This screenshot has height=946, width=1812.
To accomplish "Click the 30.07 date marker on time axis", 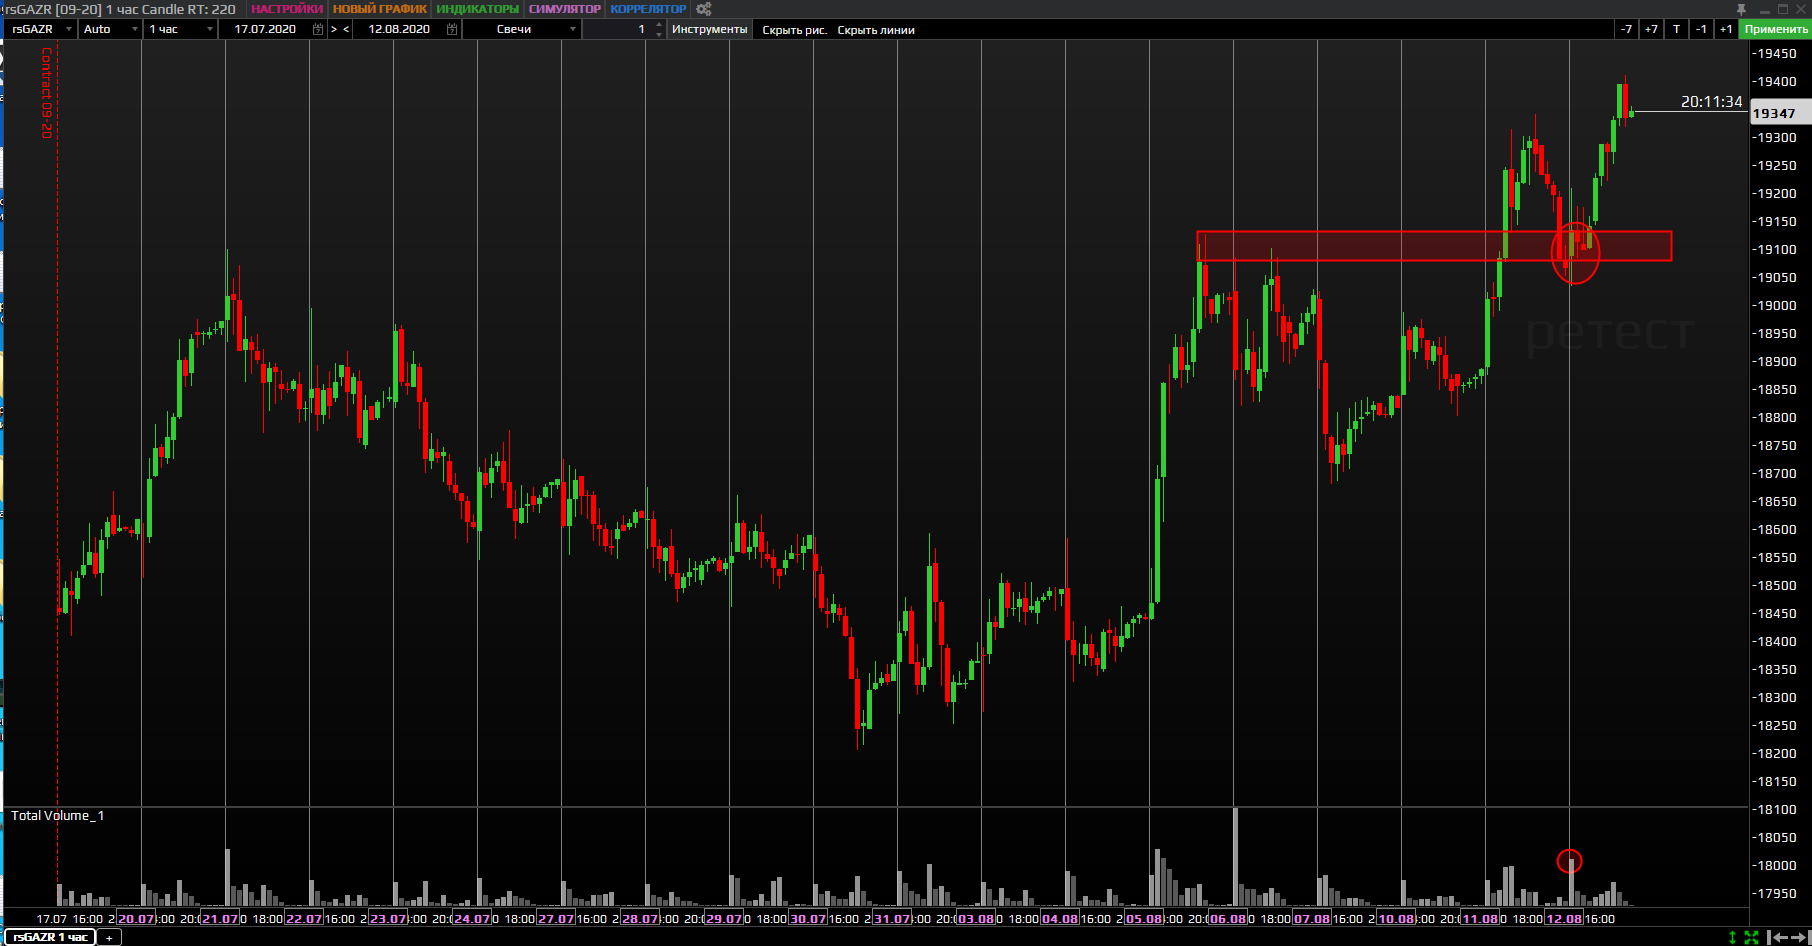I will coord(808,918).
